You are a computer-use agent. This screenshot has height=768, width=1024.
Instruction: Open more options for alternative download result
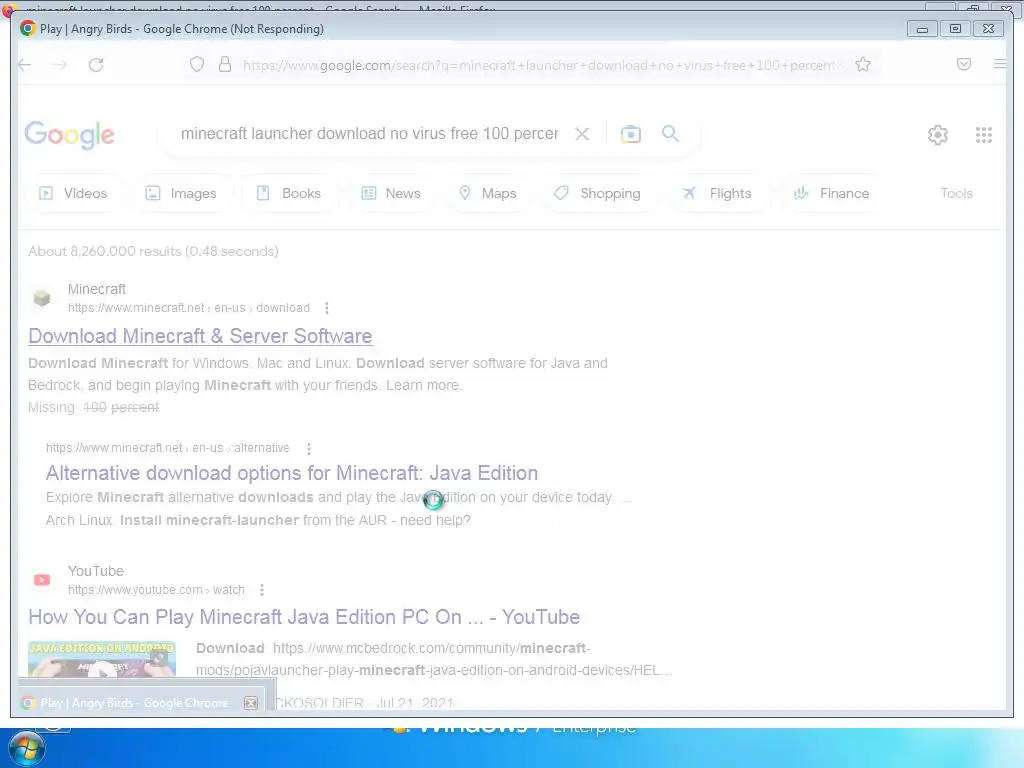(309, 448)
